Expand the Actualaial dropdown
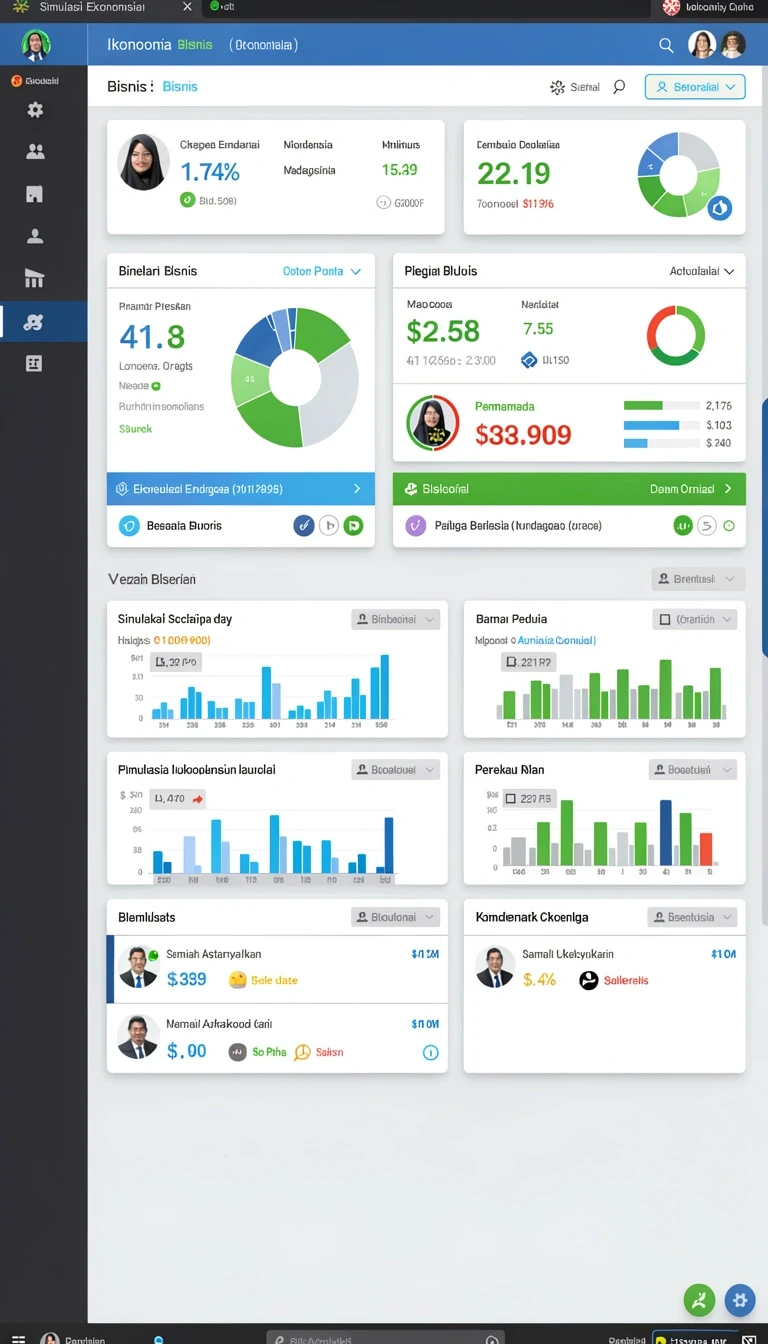Image resolution: width=768 pixels, height=1344 pixels. click(x=702, y=271)
